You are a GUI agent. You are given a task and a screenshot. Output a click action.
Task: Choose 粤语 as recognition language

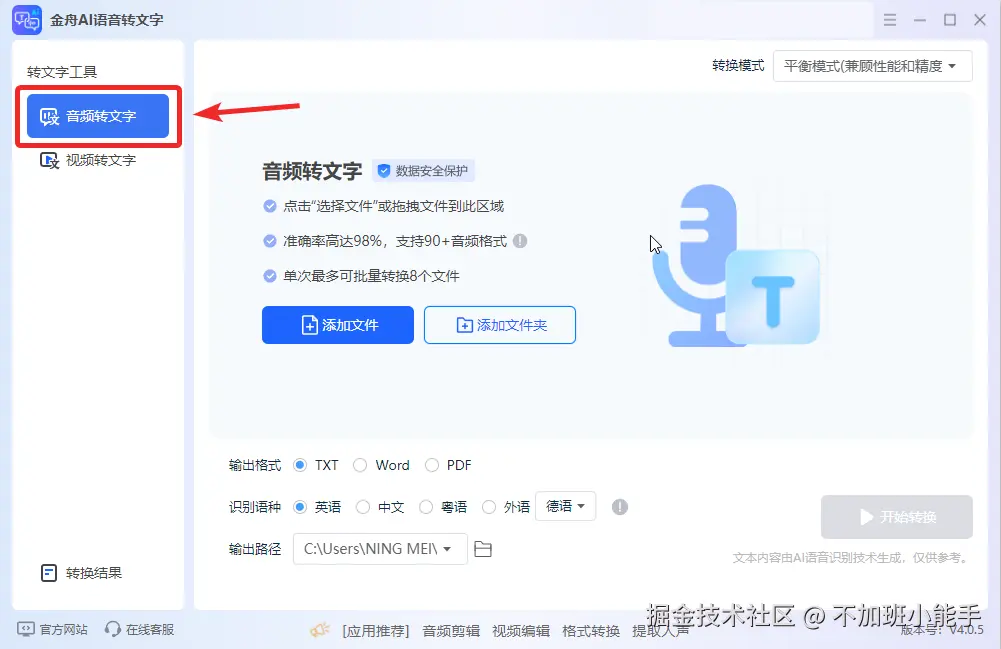426,507
